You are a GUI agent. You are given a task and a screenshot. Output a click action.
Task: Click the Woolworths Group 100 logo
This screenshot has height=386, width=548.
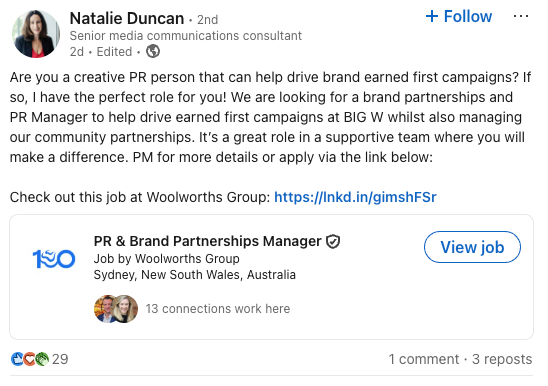tap(54, 259)
